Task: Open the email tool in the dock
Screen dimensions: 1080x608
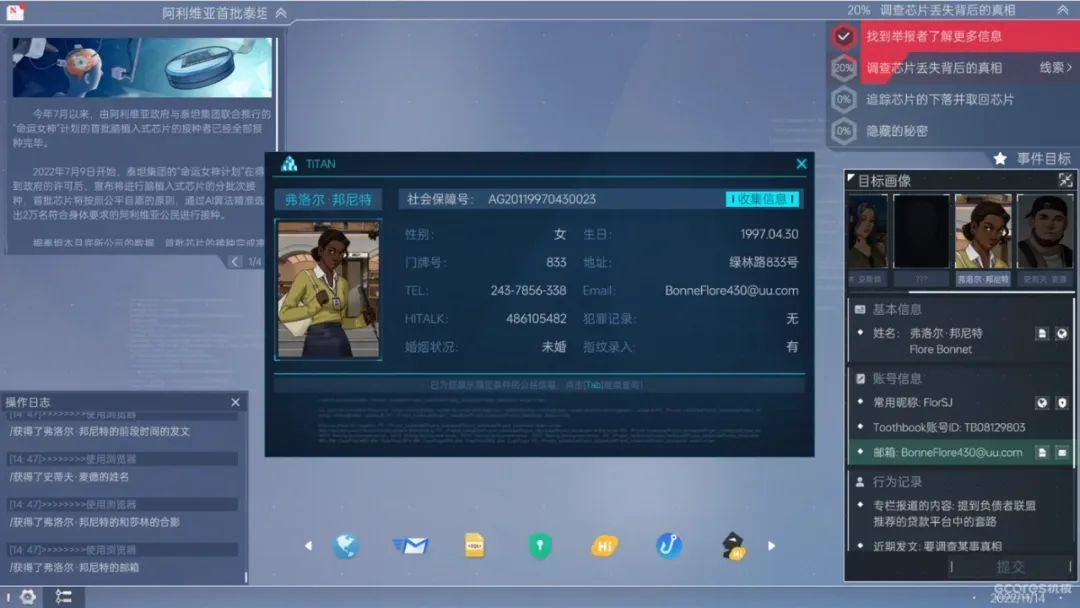Action: pos(411,546)
